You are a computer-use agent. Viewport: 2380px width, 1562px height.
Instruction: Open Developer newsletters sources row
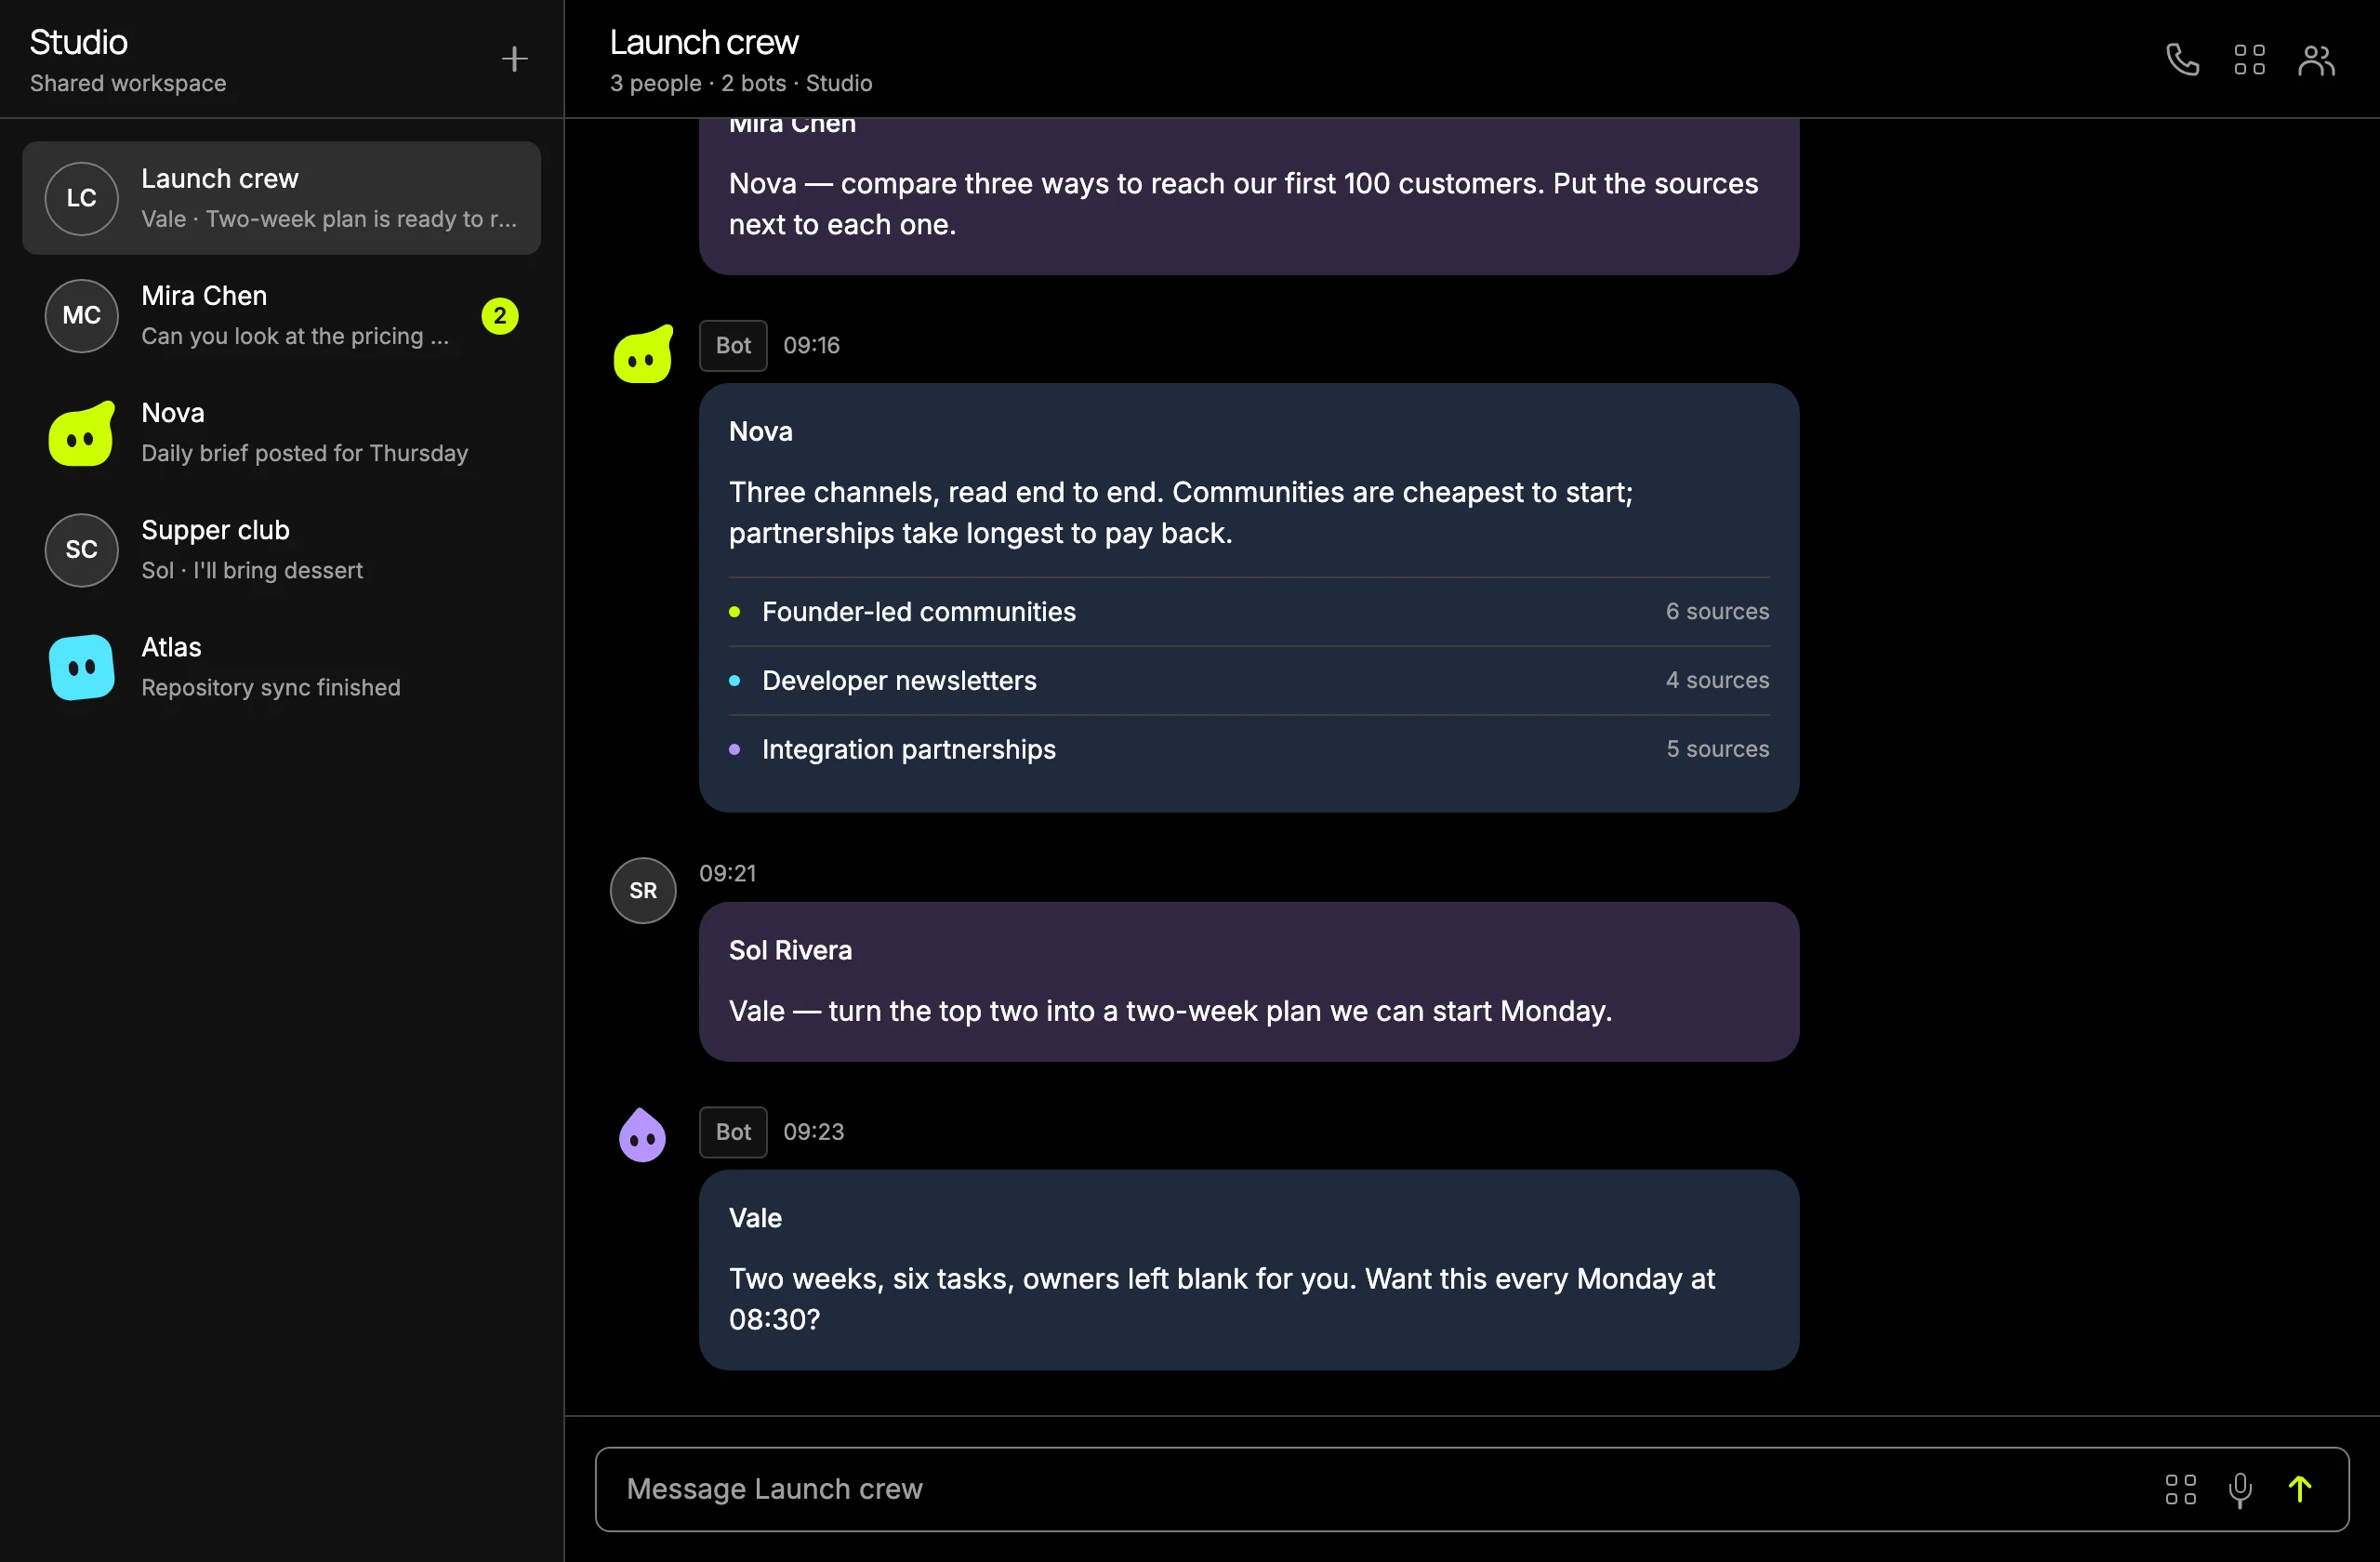(x=1249, y=680)
